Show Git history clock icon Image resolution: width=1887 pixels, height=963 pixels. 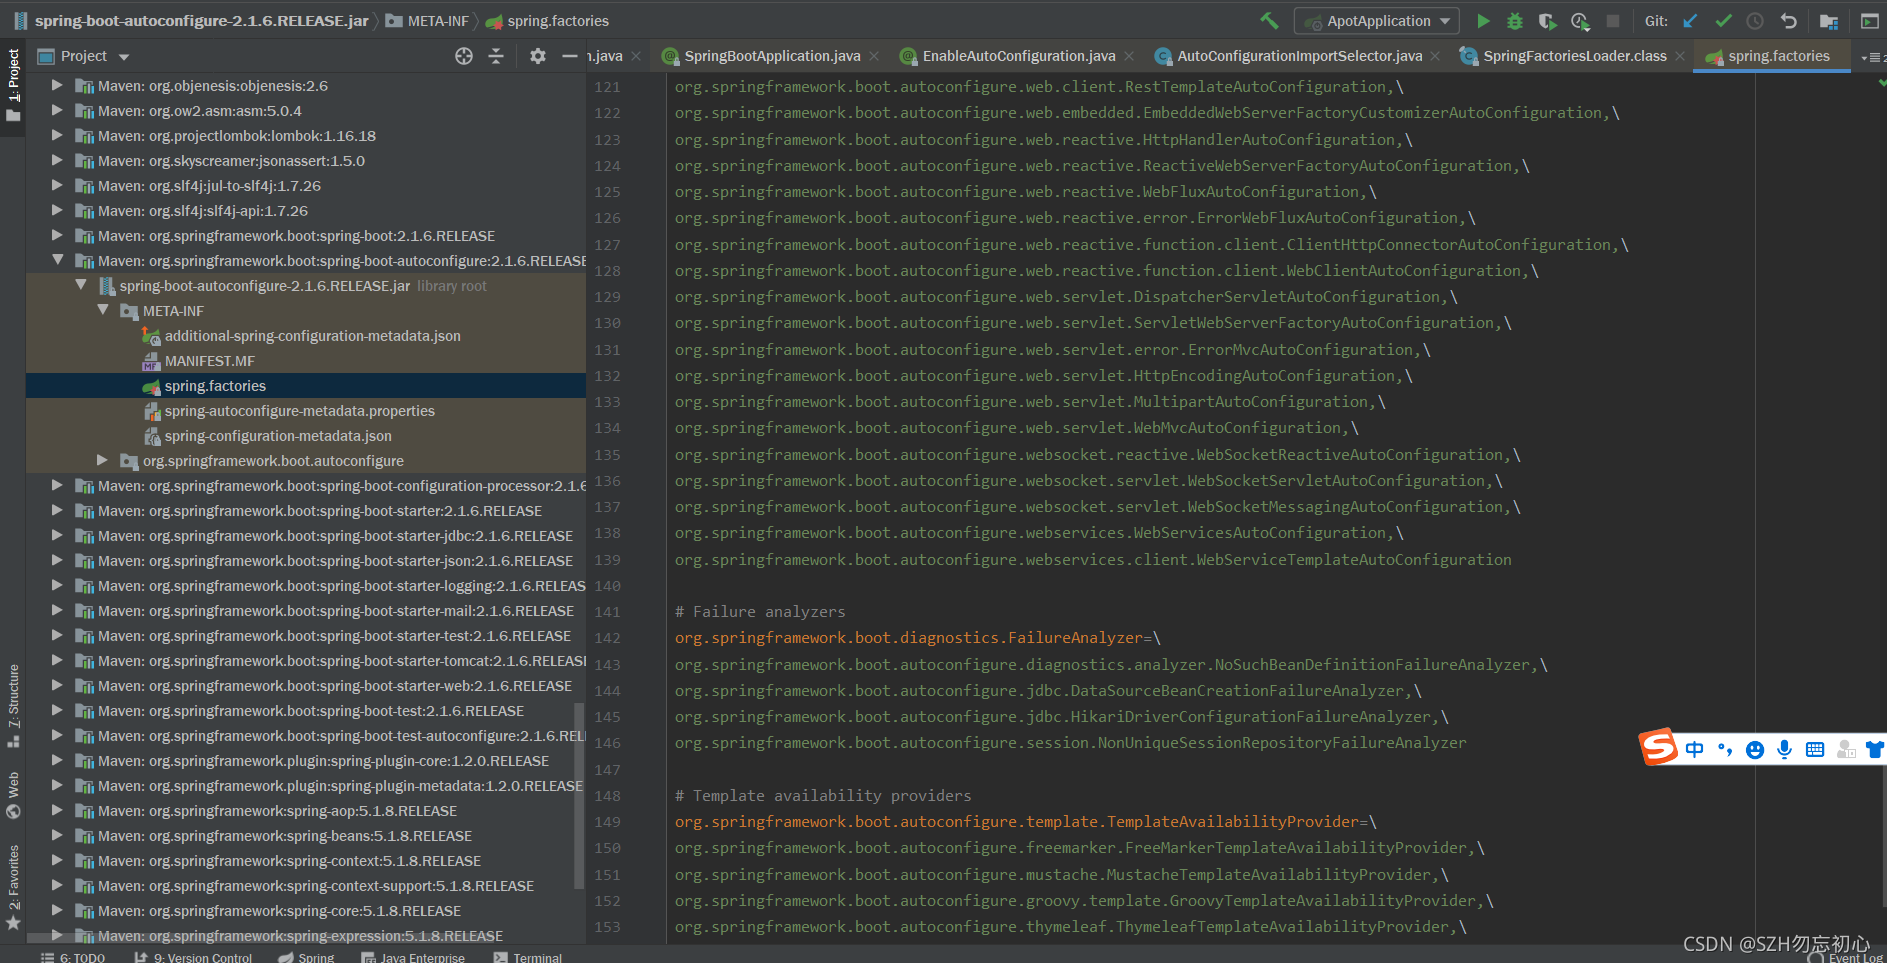(1755, 21)
